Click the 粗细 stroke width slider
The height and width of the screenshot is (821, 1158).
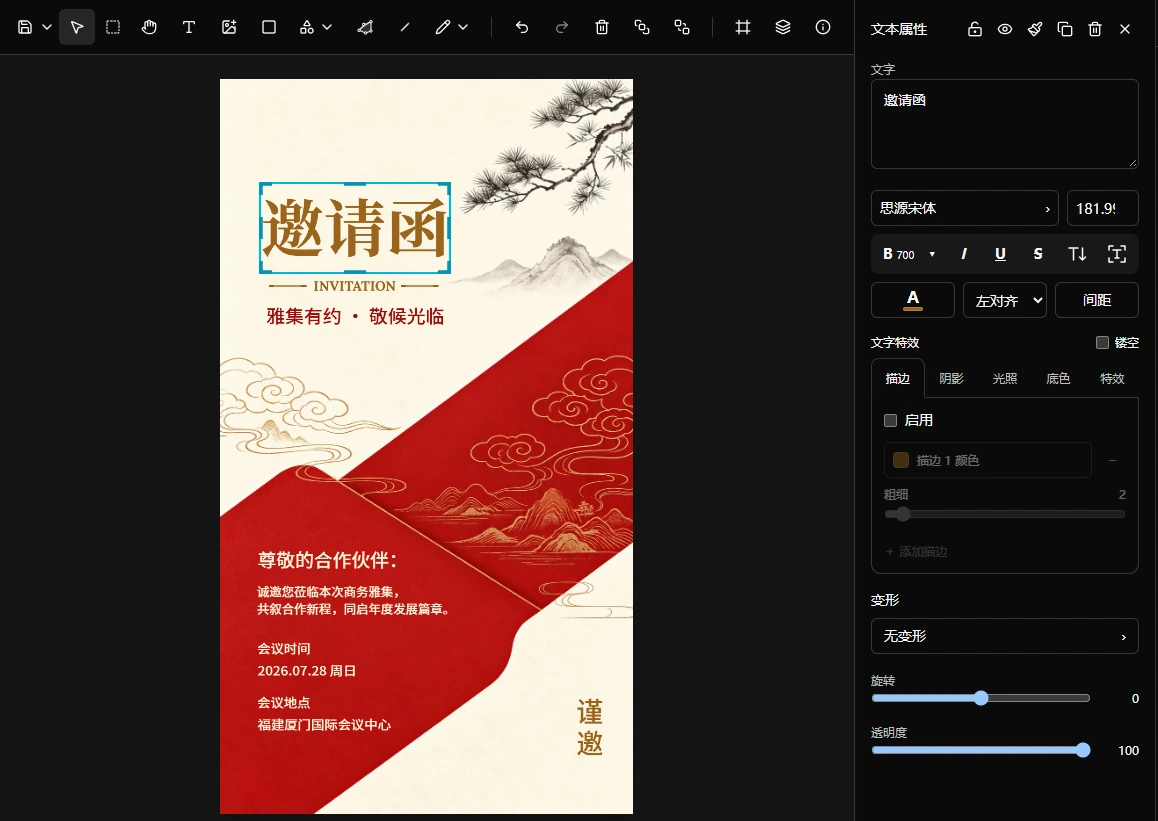point(1004,514)
